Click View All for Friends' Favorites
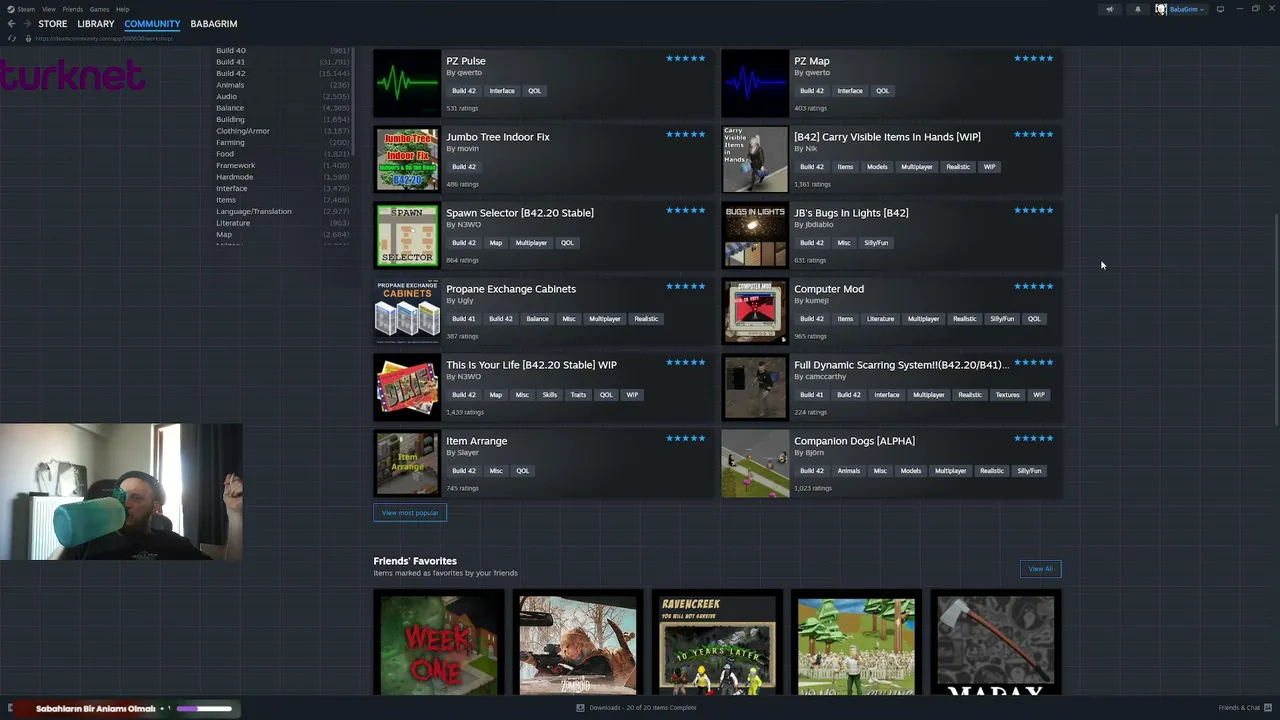This screenshot has height=720, width=1280. point(1040,569)
